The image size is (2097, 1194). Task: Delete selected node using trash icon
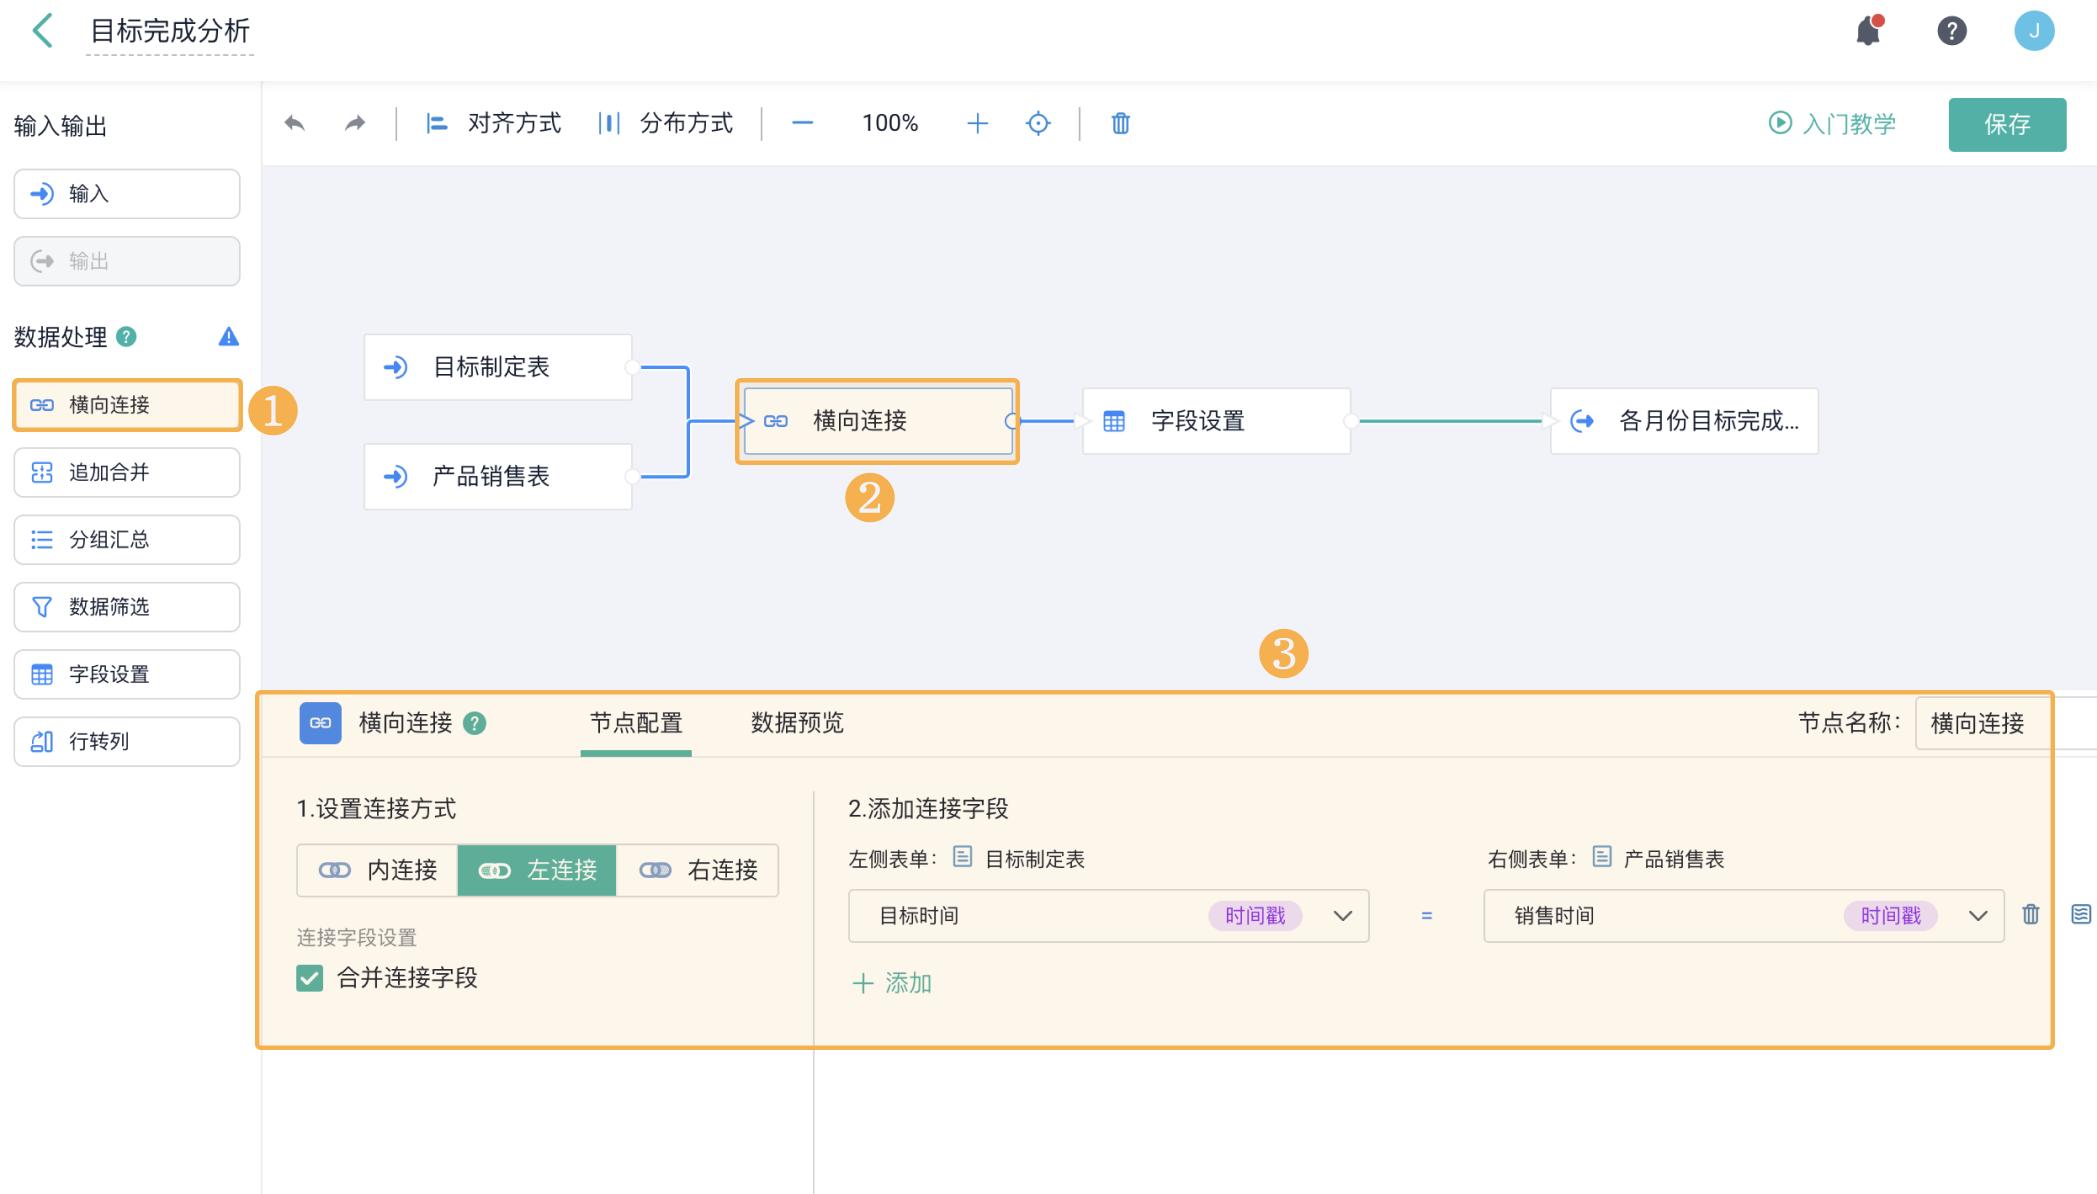[1120, 122]
